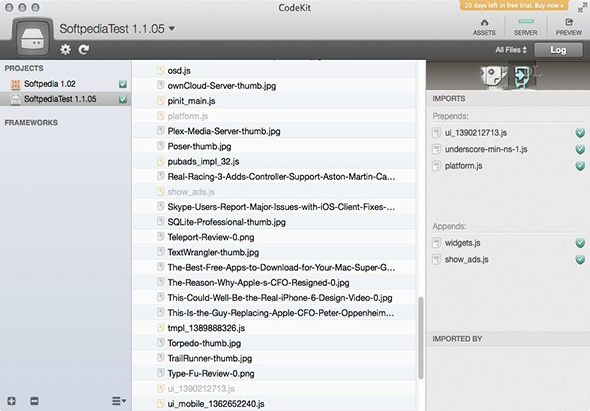The width and height of the screenshot is (590, 411).
Task: Toggle checkbox for SoftpediaTest 1.1.05 project
Action: pyautogui.click(x=123, y=99)
